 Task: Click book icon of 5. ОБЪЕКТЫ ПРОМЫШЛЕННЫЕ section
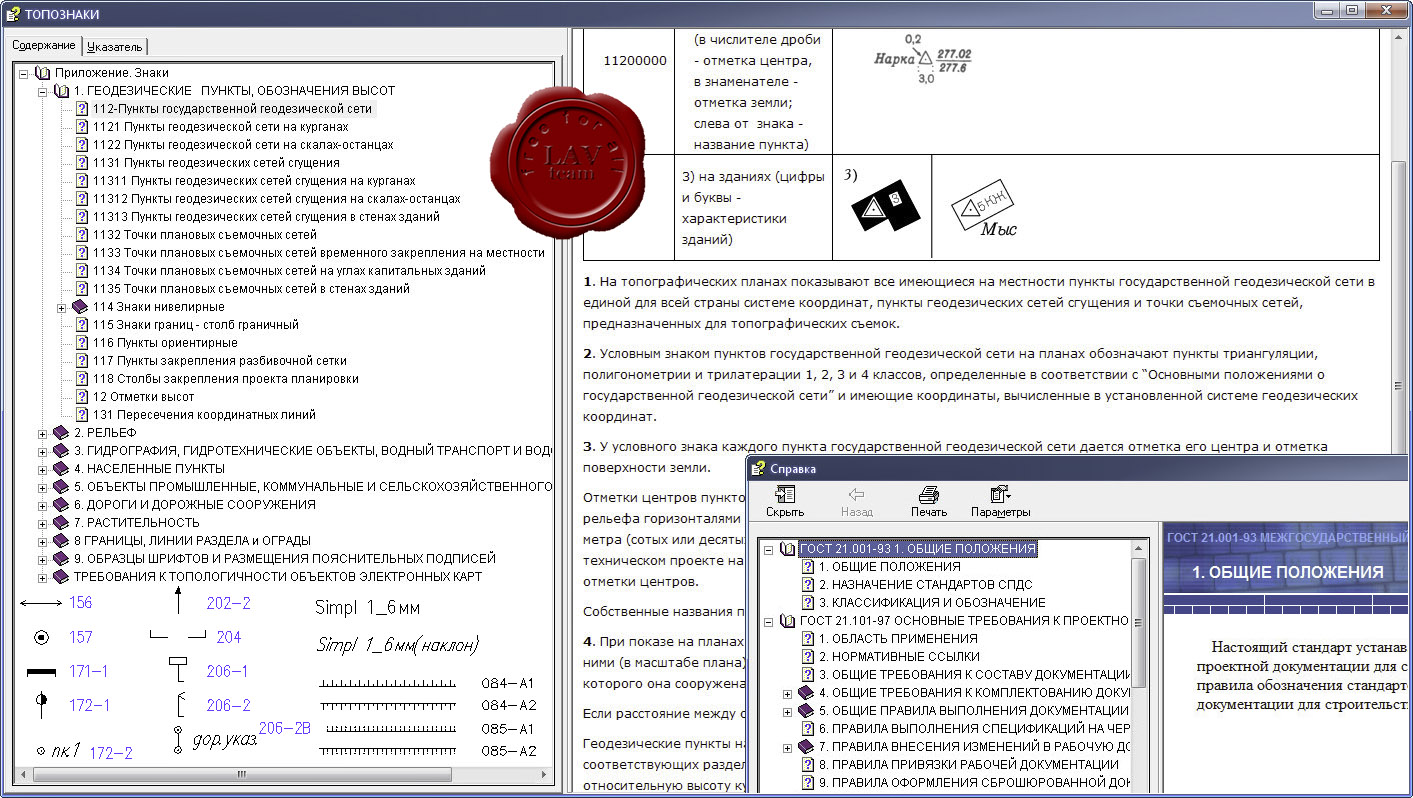(61, 487)
